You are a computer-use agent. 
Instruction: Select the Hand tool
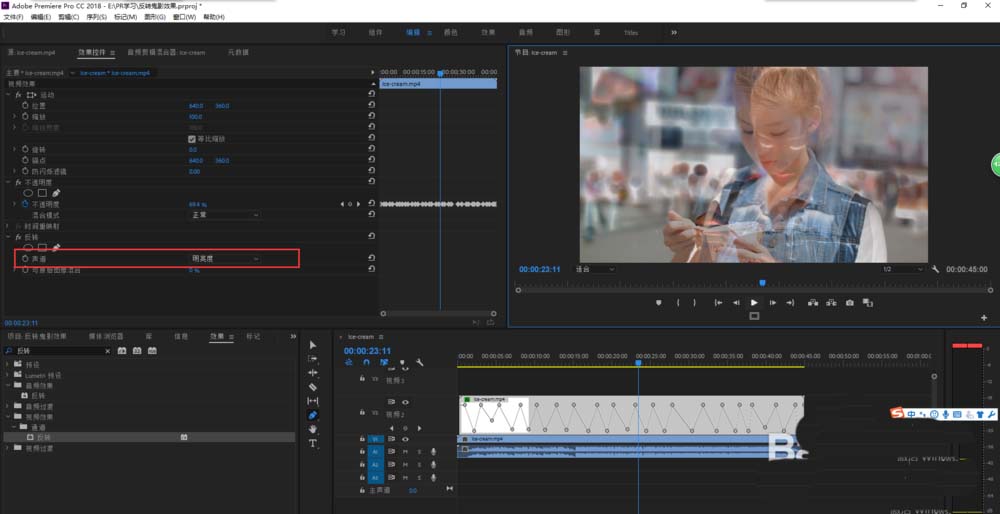[x=313, y=429]
